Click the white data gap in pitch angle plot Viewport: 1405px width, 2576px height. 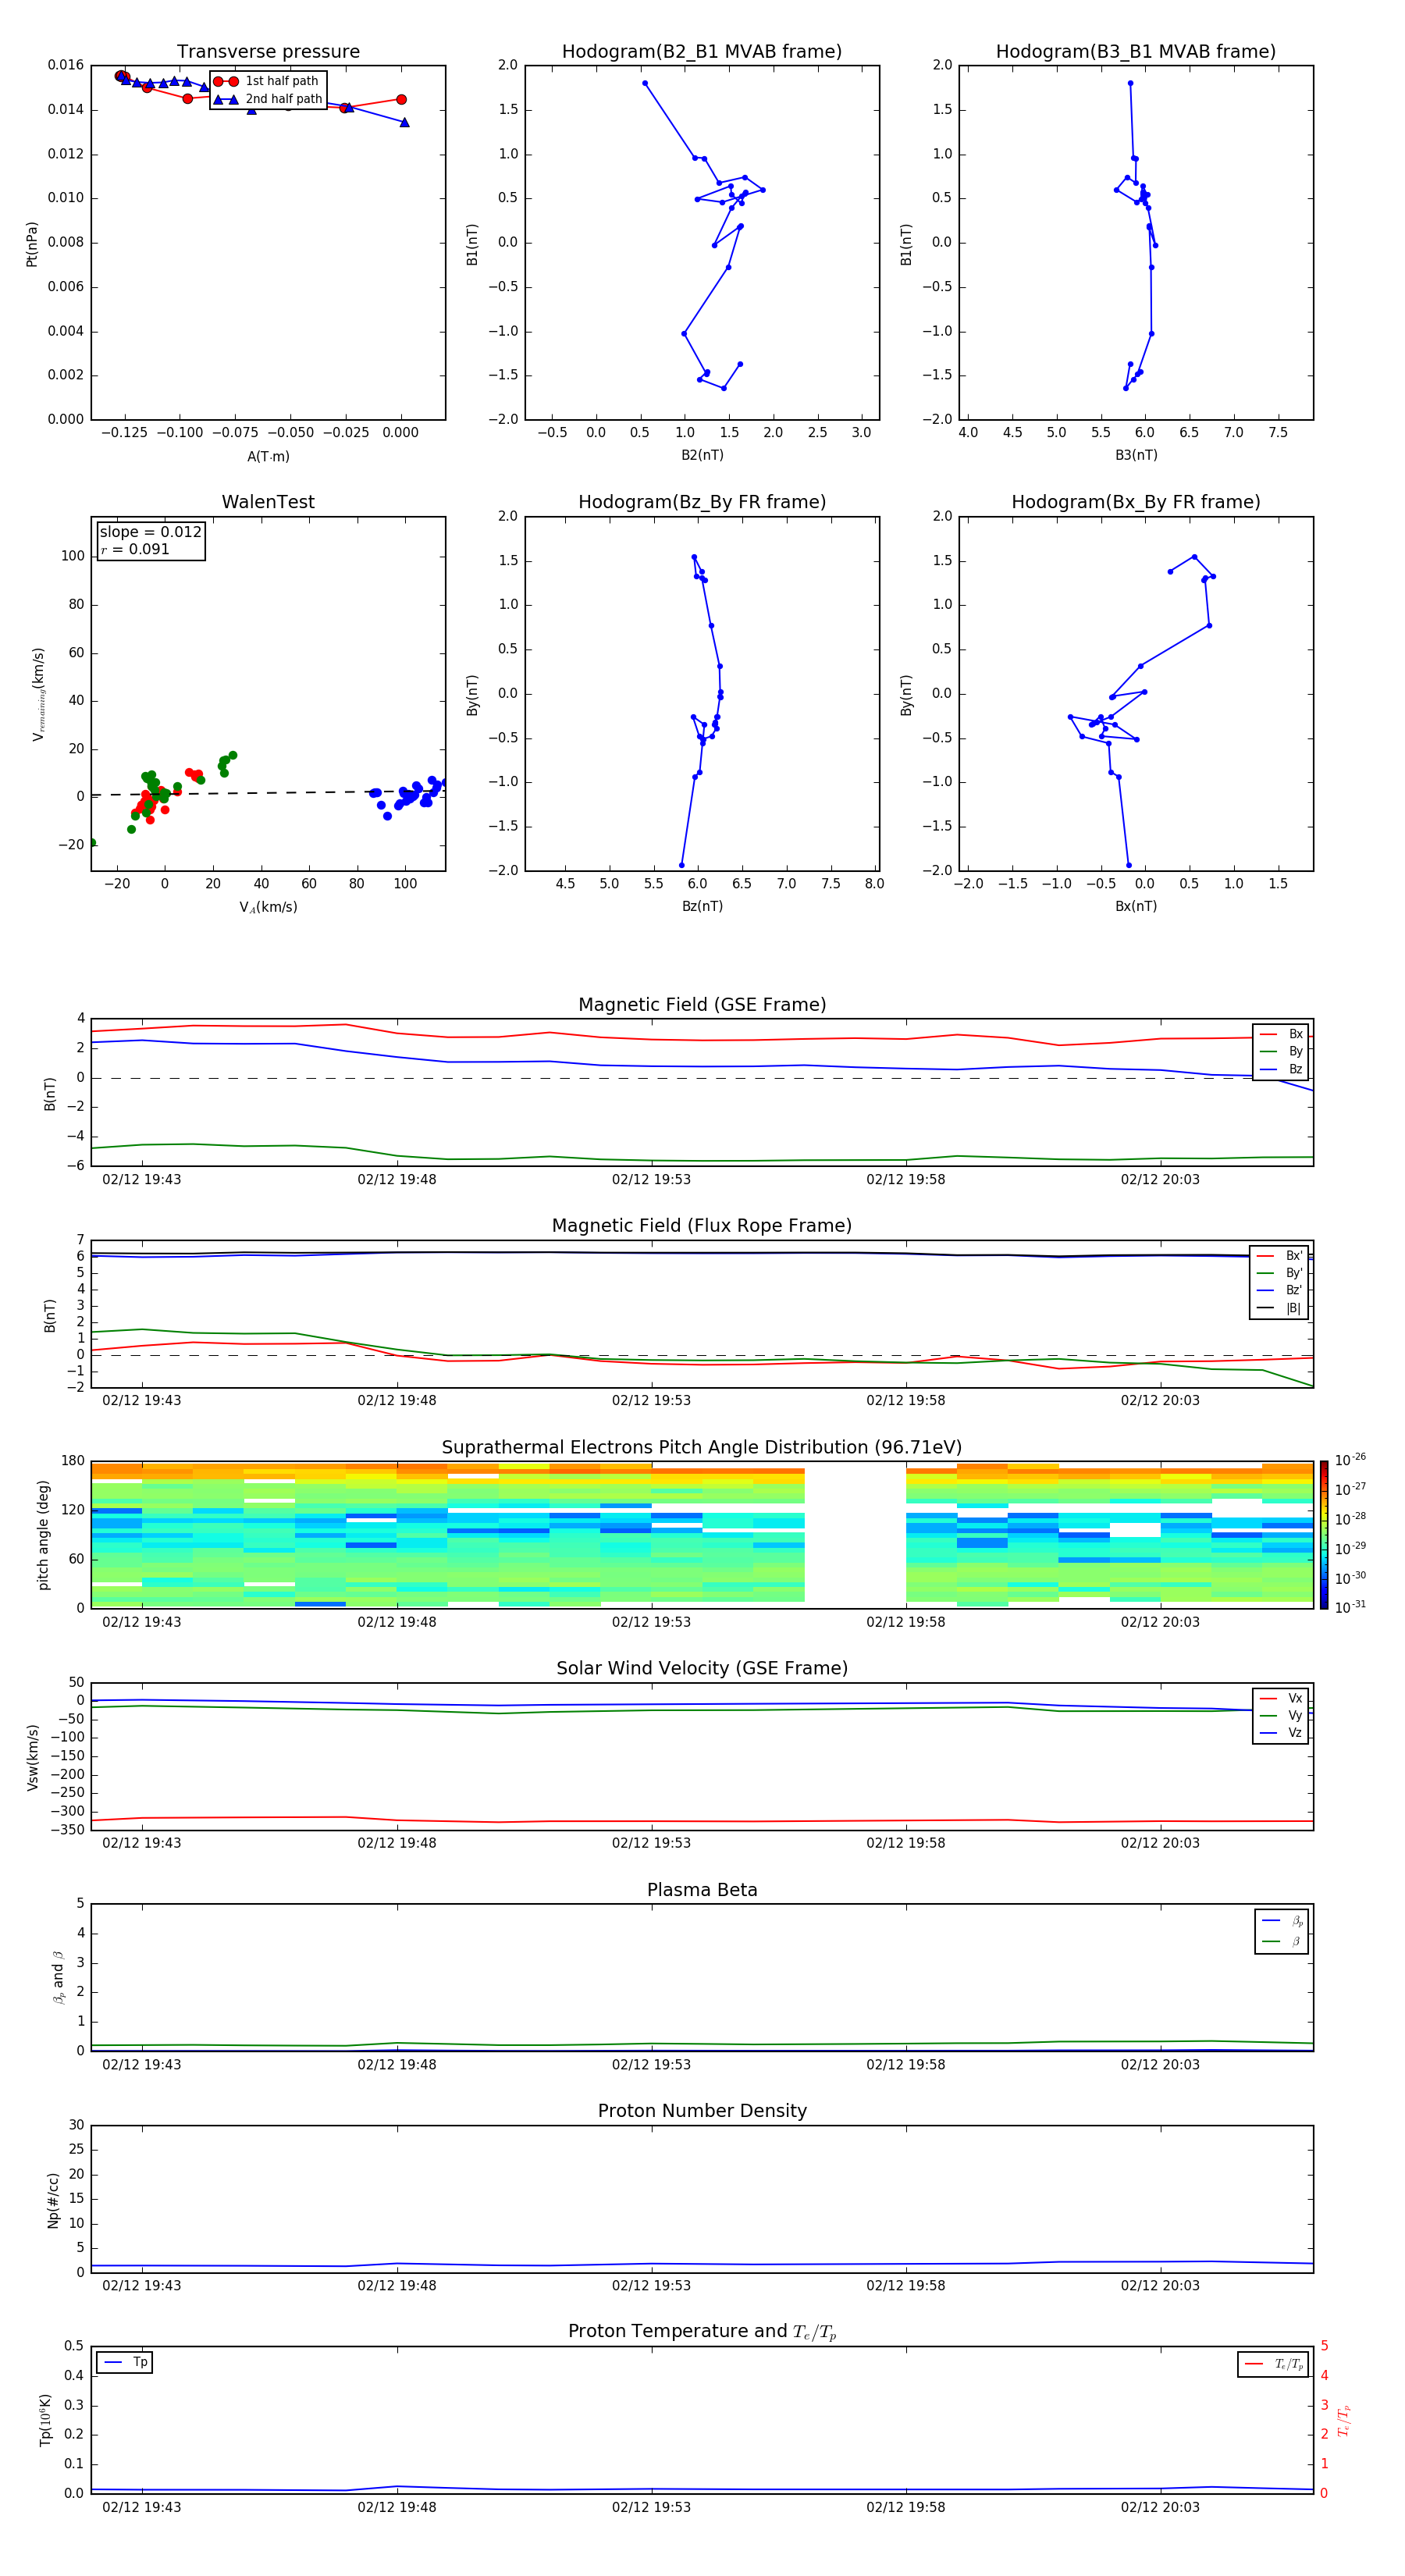(x=855, y=1535)
